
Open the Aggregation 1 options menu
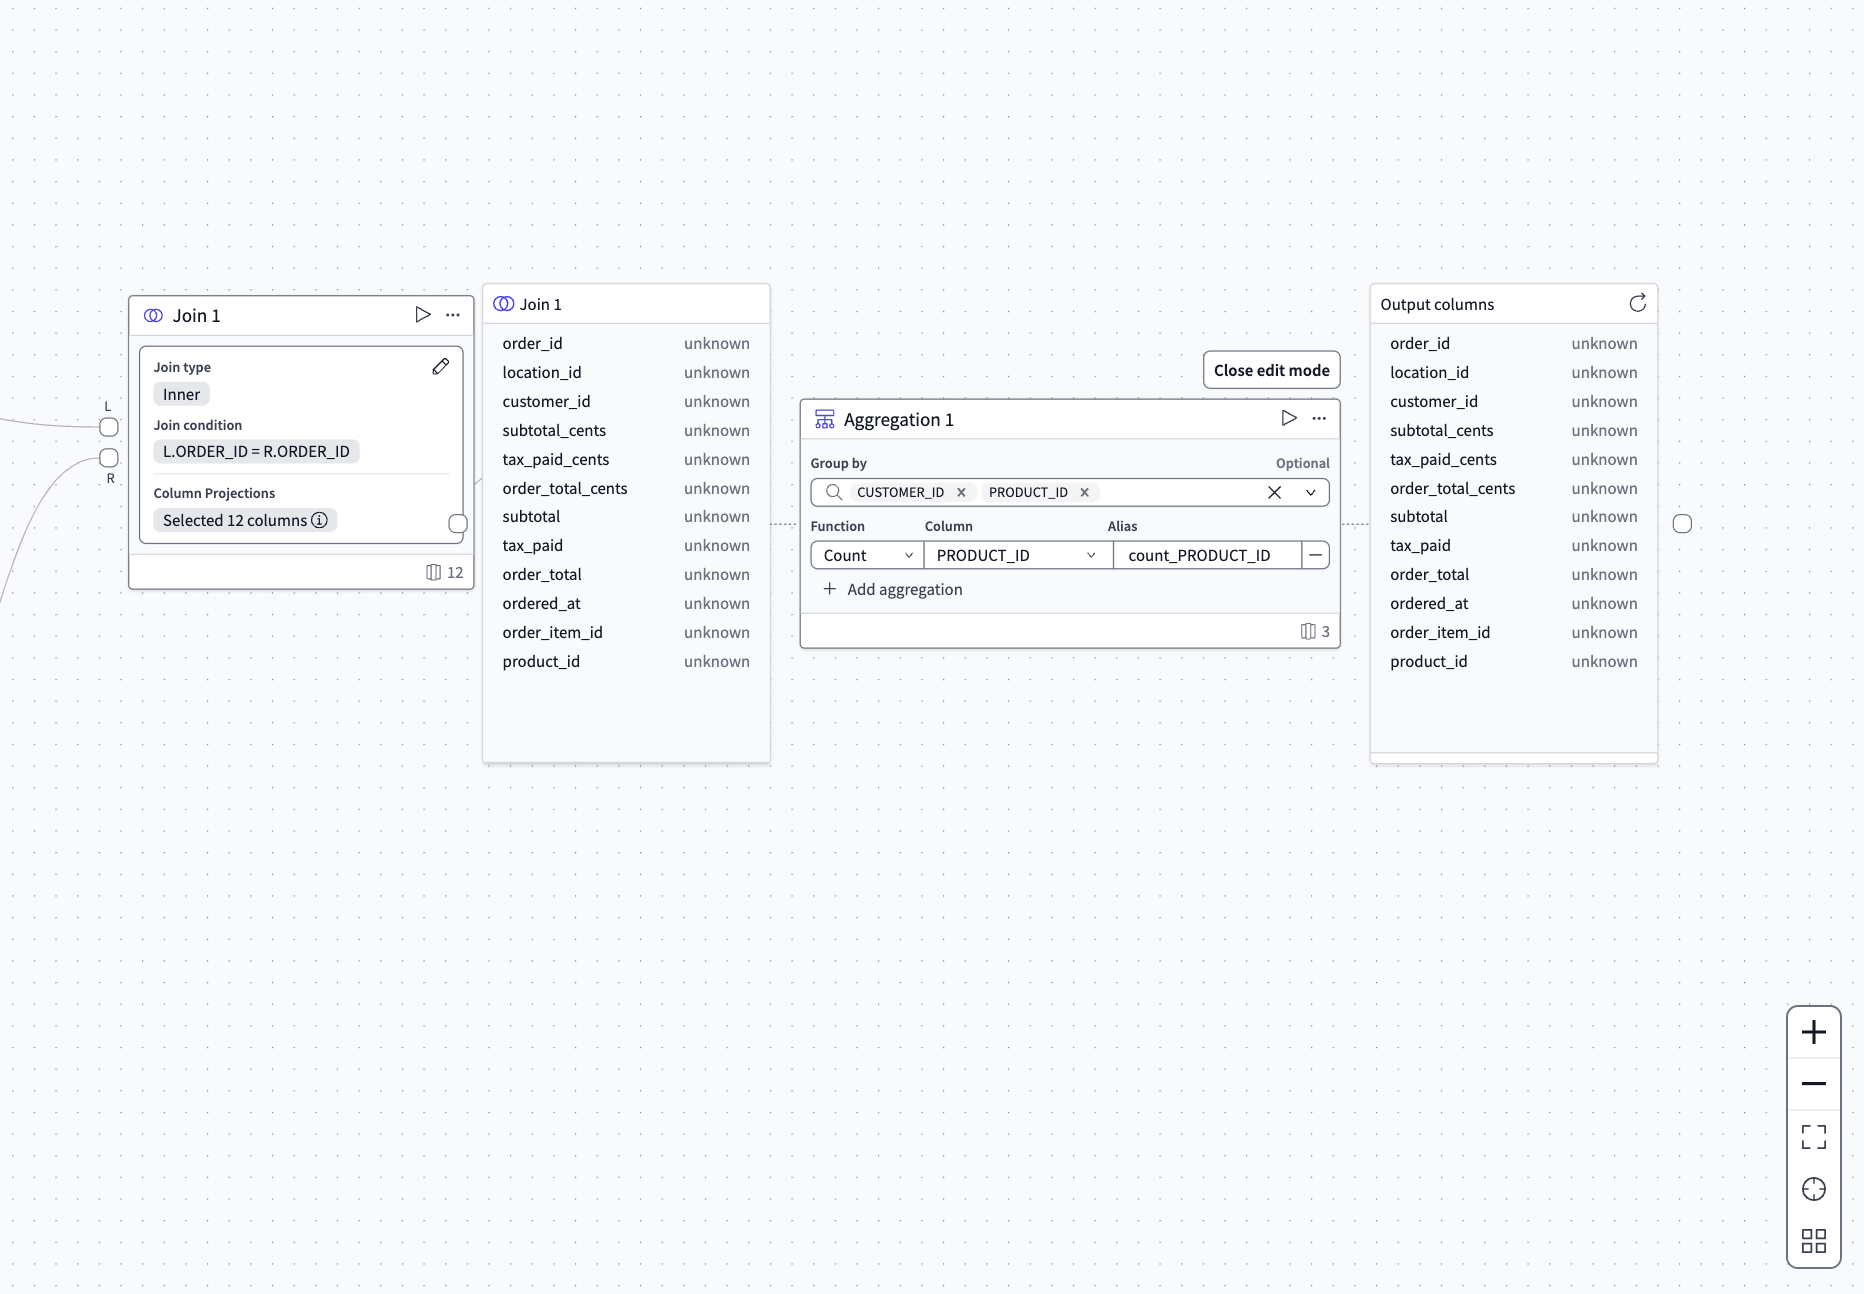[x=1319, y=419]
